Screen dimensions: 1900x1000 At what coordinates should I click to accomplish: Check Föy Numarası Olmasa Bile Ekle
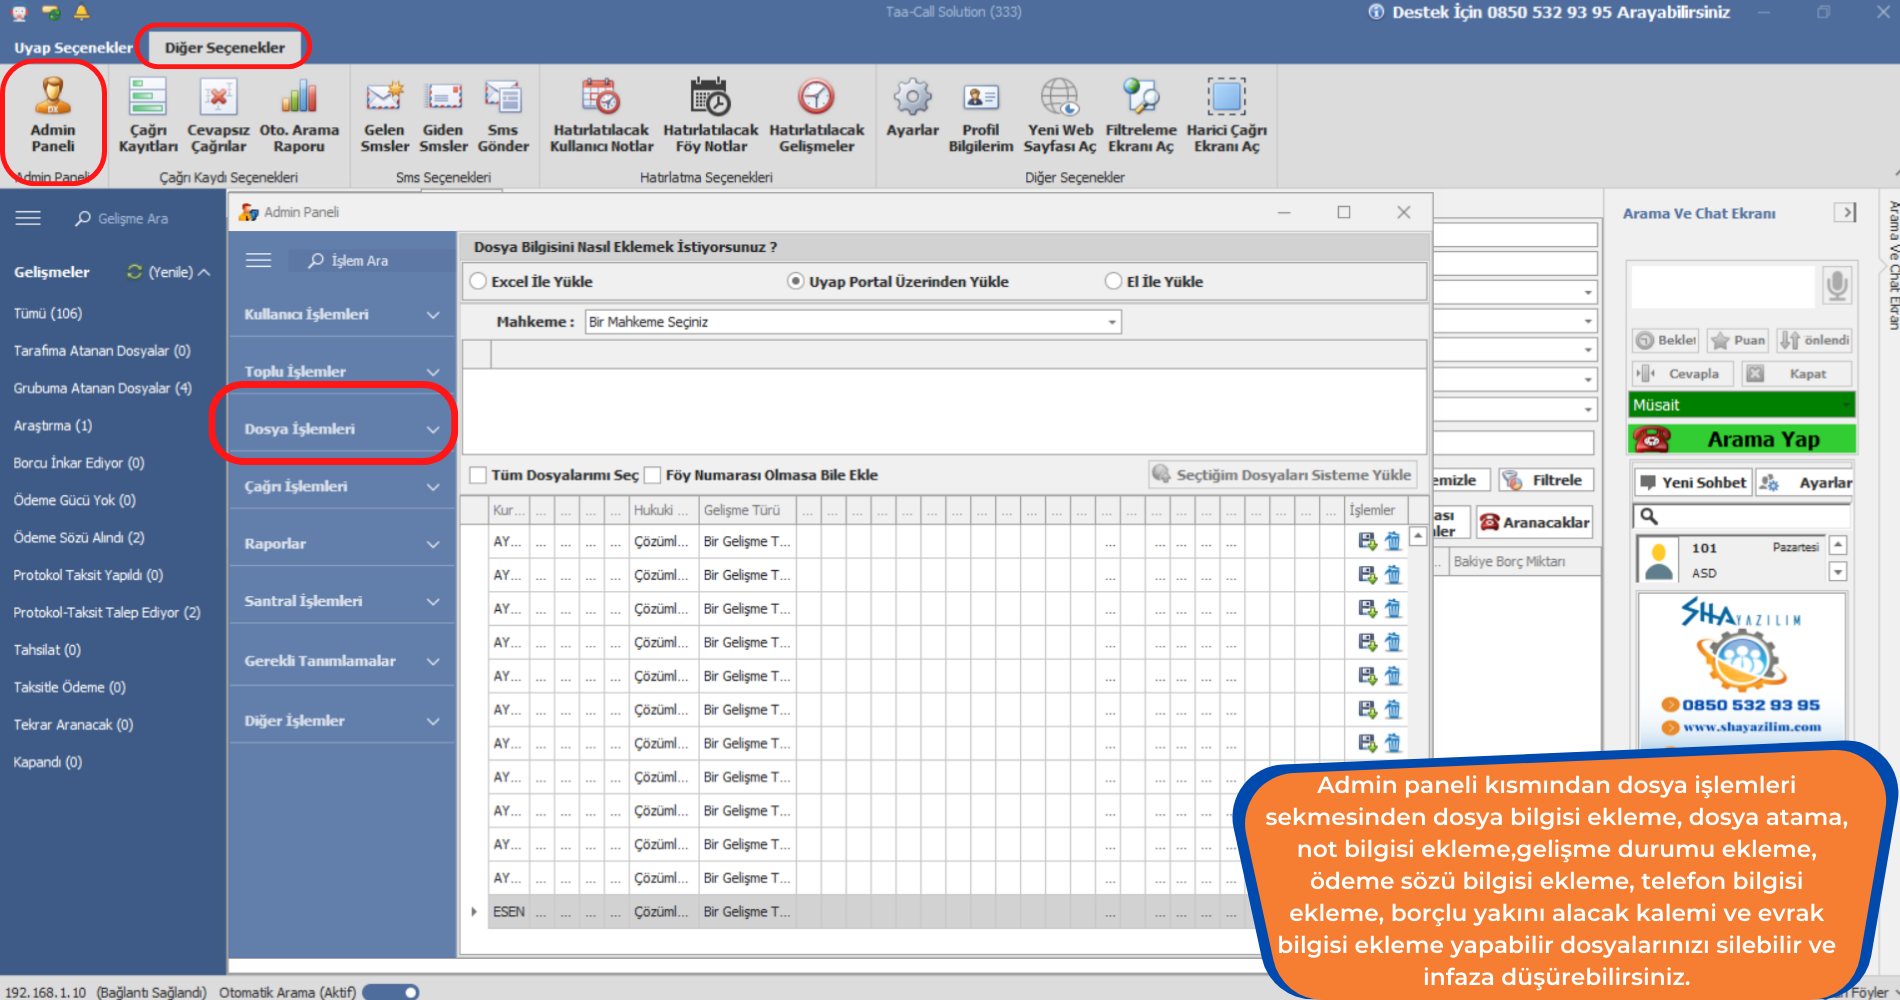[x=653, y=475]
